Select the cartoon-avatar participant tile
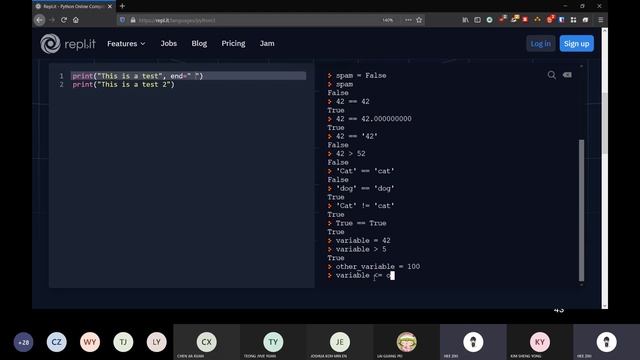 [x=407, y=342]
